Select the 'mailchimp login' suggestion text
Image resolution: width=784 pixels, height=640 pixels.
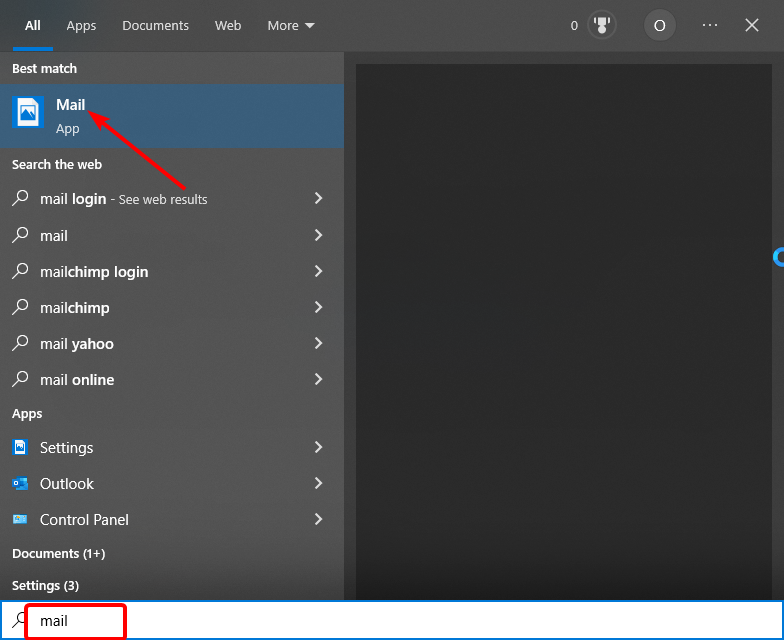94,272
